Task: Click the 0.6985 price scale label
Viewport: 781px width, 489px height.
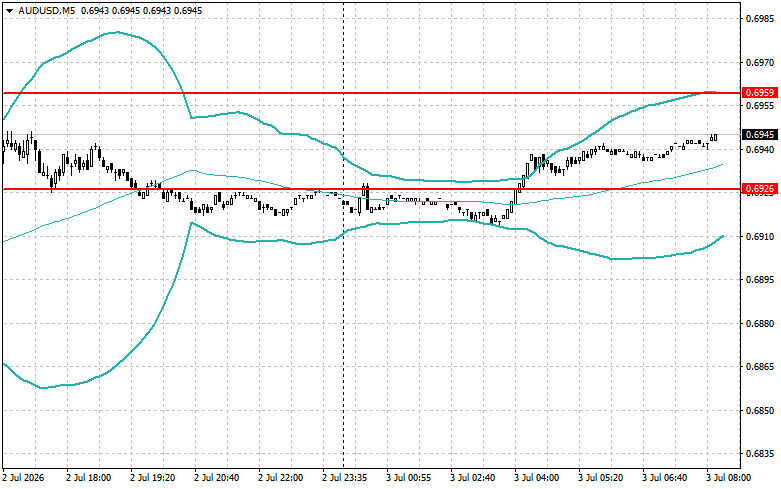Action: (760, 19)
